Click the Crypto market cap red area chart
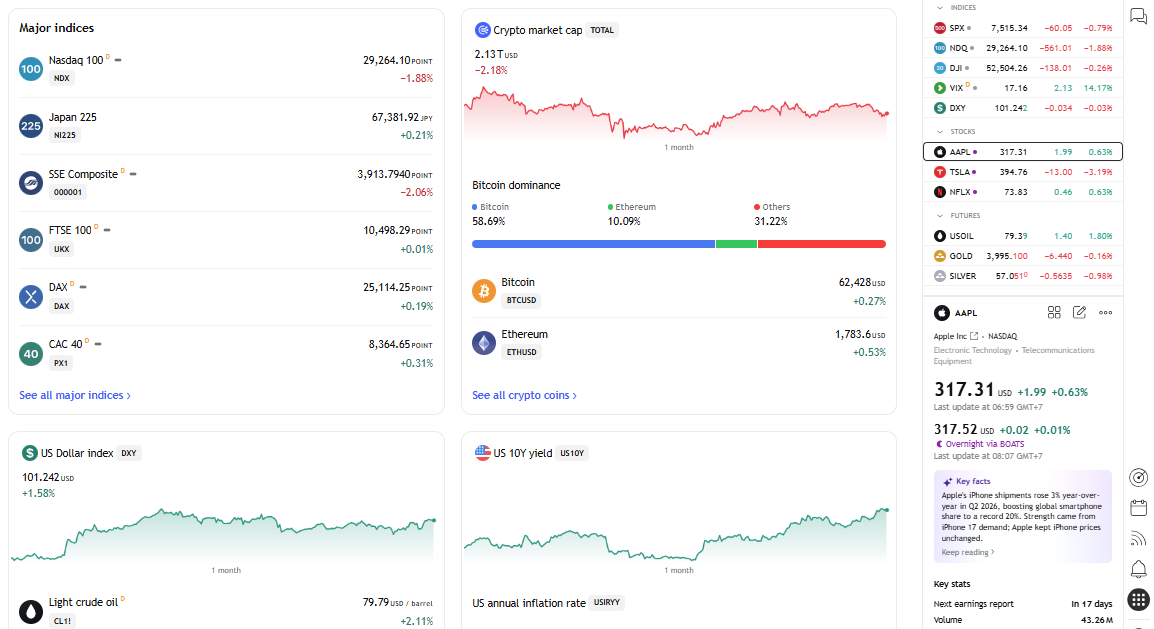1154x629 pixels. [x=676, y=113]
